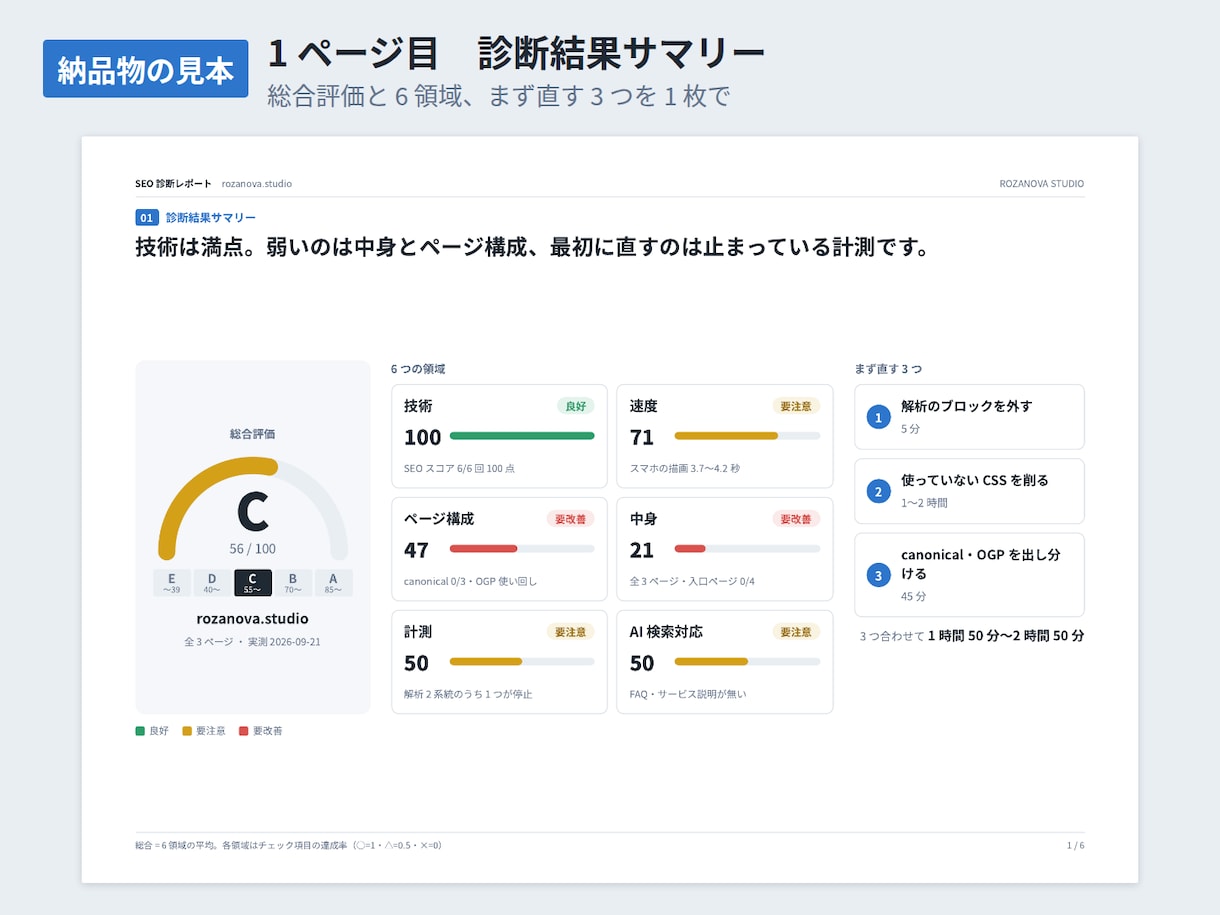1220x915 pixels.
Task: Select the E grade box
Action: pyautogui.click(x=172, y=583)
